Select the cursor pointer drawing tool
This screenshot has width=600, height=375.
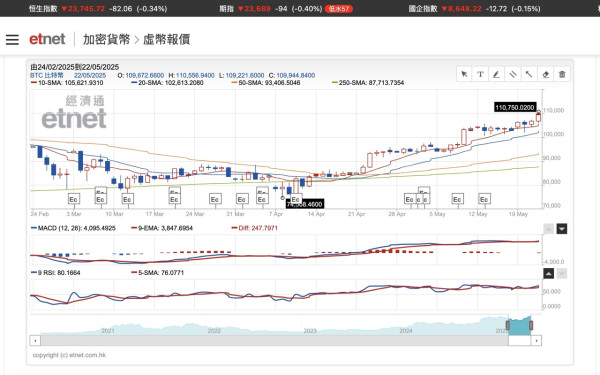point(464,74)
